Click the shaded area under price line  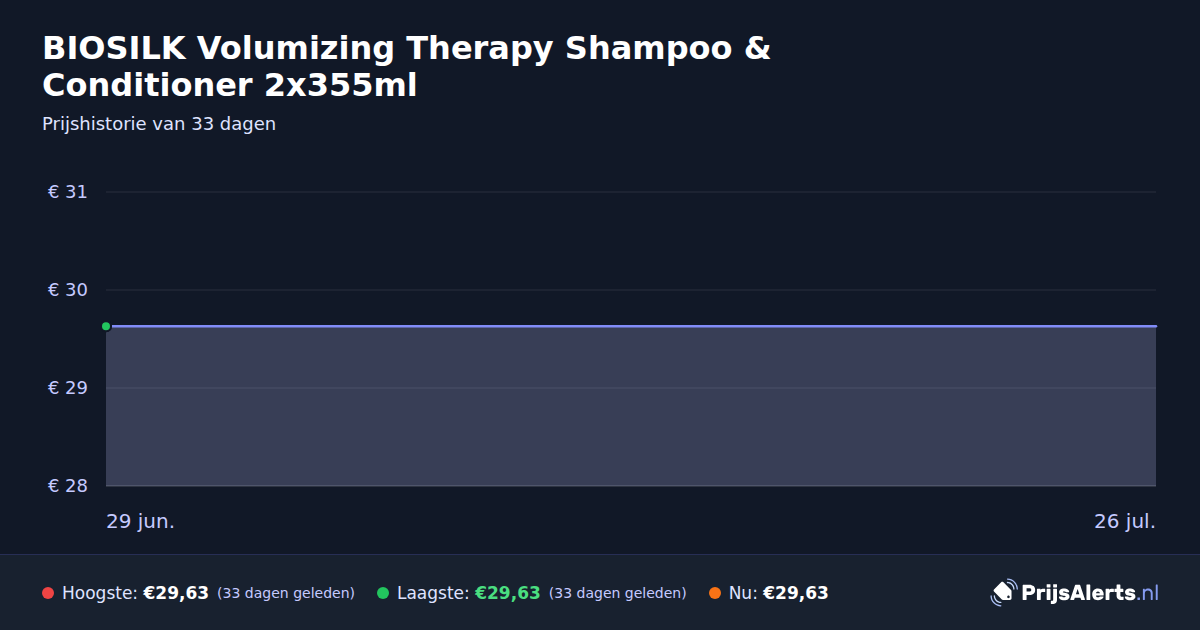tap(631, 406)
